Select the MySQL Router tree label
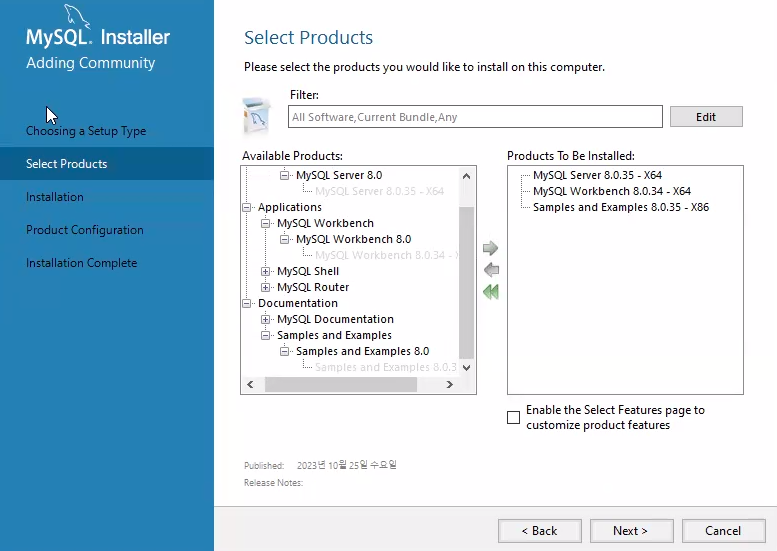 tap(313, 287)
